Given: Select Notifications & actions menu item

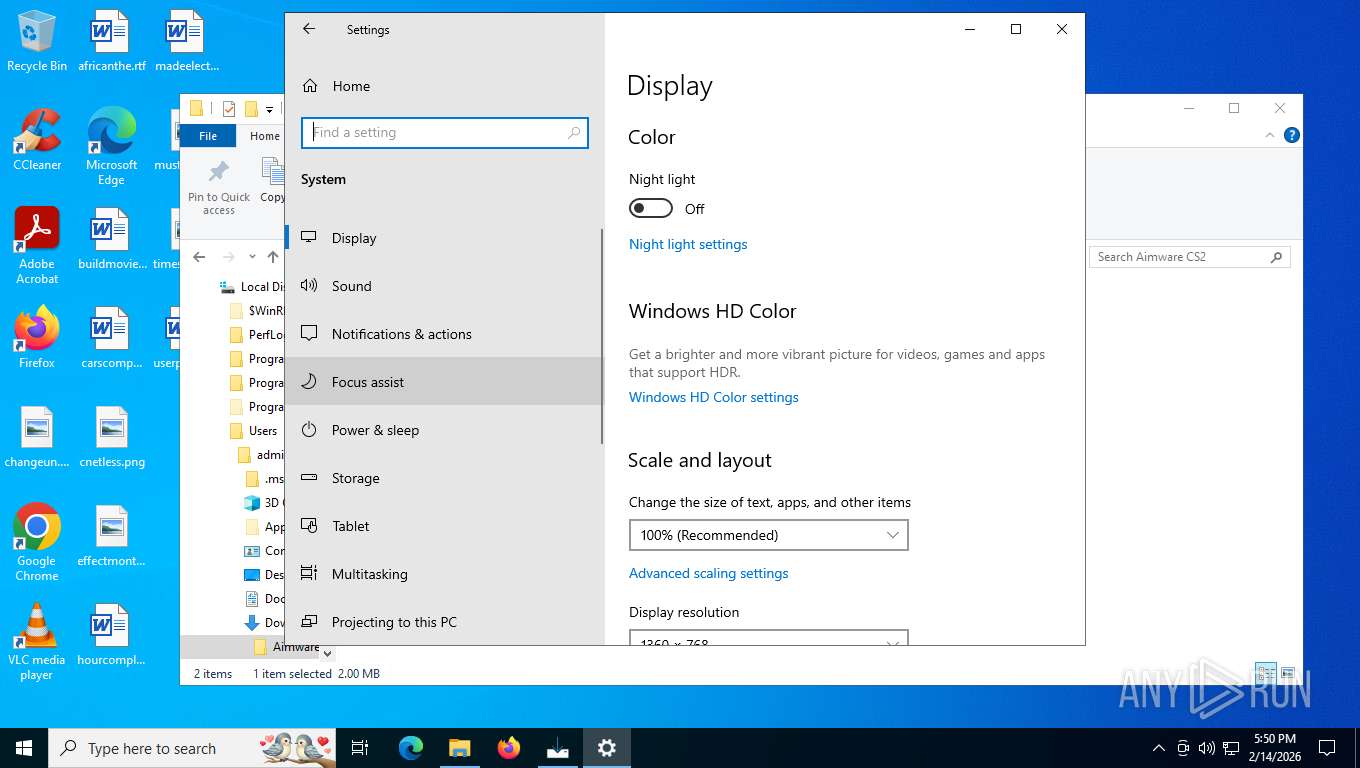Looking at the screenshot, I should pyautogui.click(x=401, y=334).
